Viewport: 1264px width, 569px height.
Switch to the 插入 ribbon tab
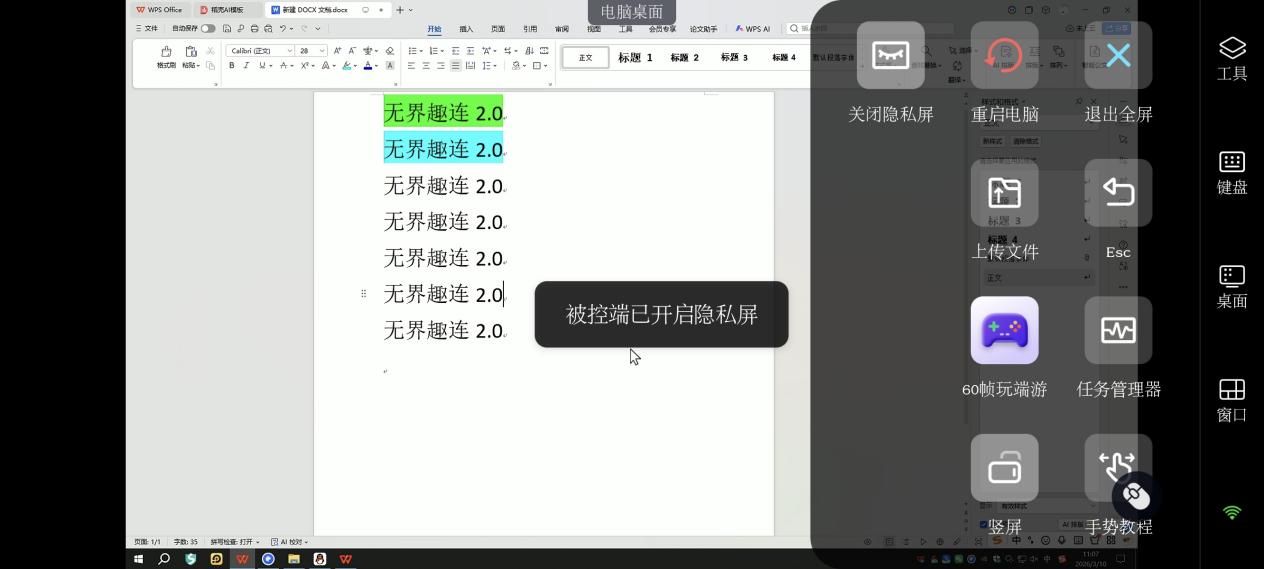(x=466, y=29)
